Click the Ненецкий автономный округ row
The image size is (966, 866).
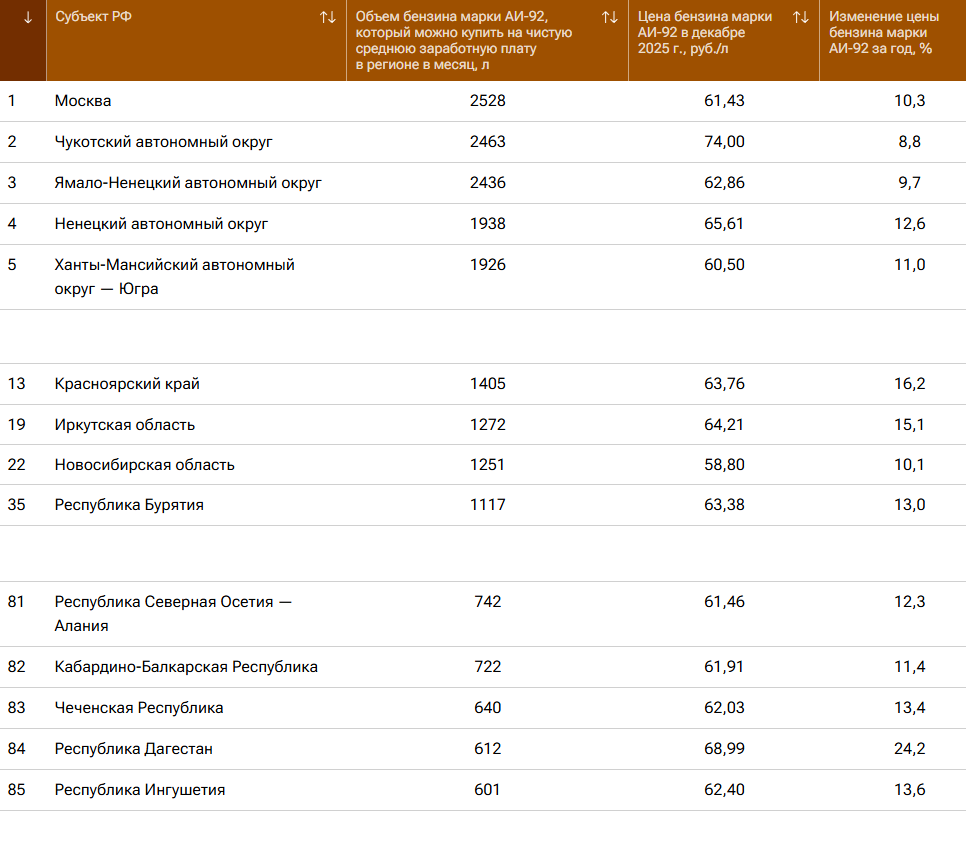[161, 224]
